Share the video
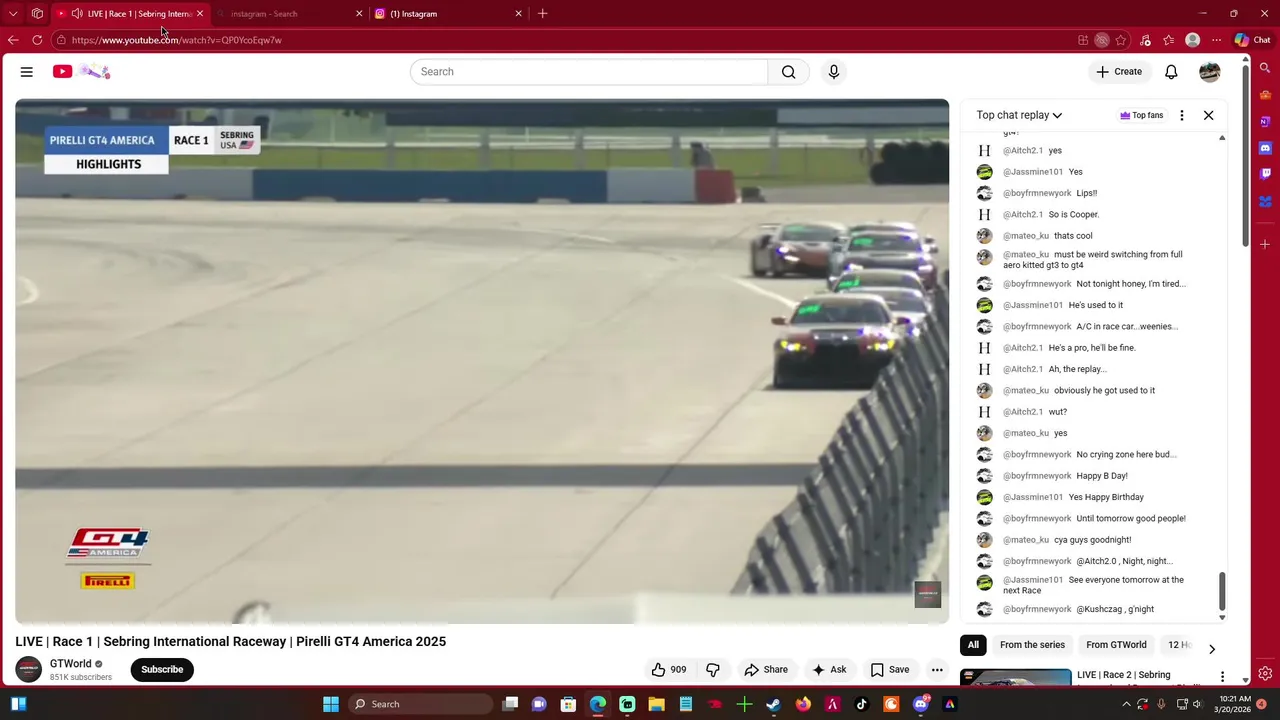1280x720 pixels. [766, 670]
